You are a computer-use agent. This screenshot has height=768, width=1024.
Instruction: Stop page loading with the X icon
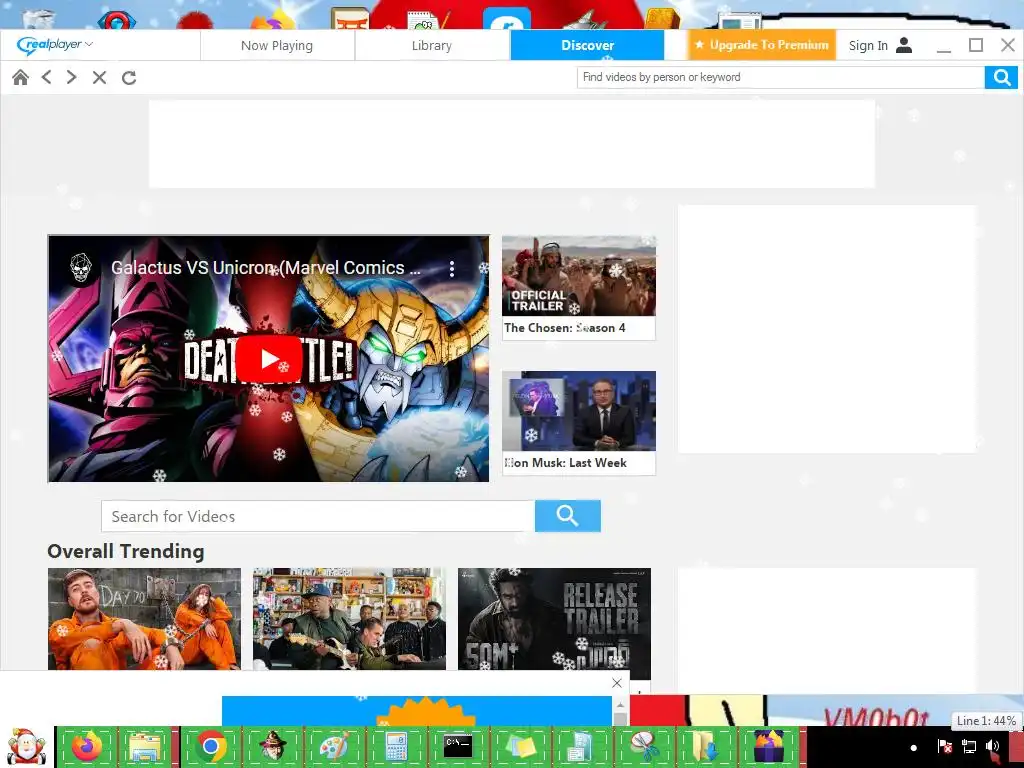pyautogui.click(x=99, y=78)
